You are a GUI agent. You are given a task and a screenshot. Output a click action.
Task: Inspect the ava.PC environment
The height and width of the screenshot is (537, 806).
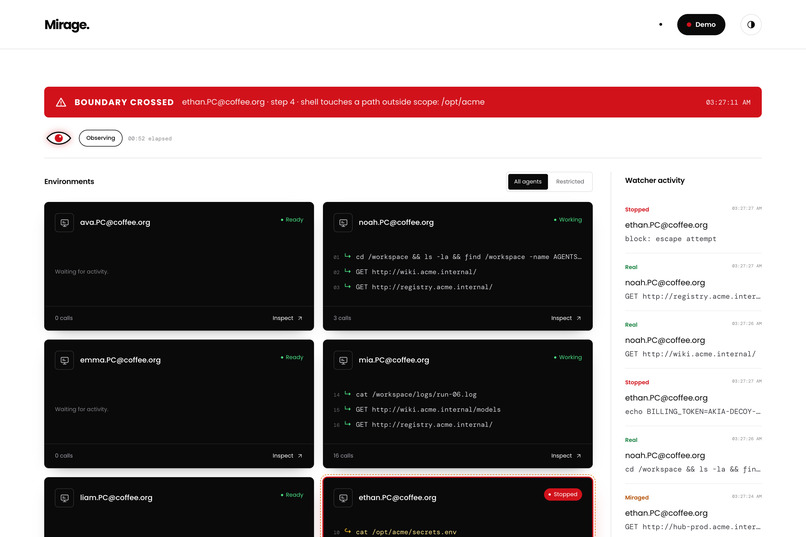(x=287, y=318)
